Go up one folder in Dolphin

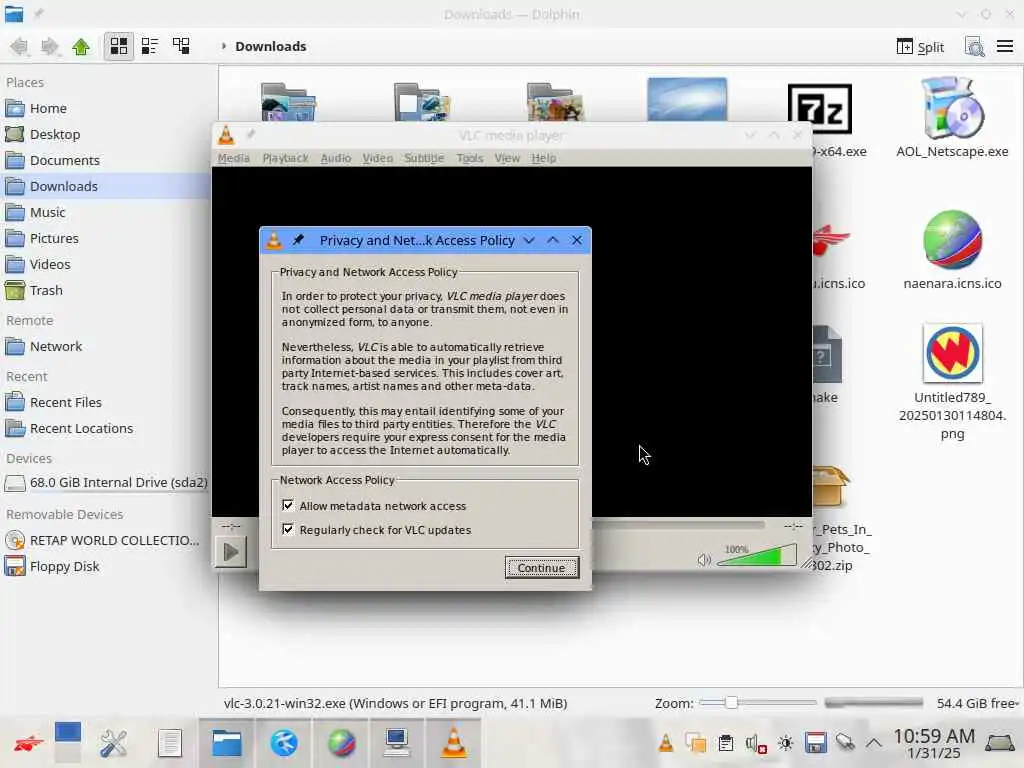(x=81, y=46)
